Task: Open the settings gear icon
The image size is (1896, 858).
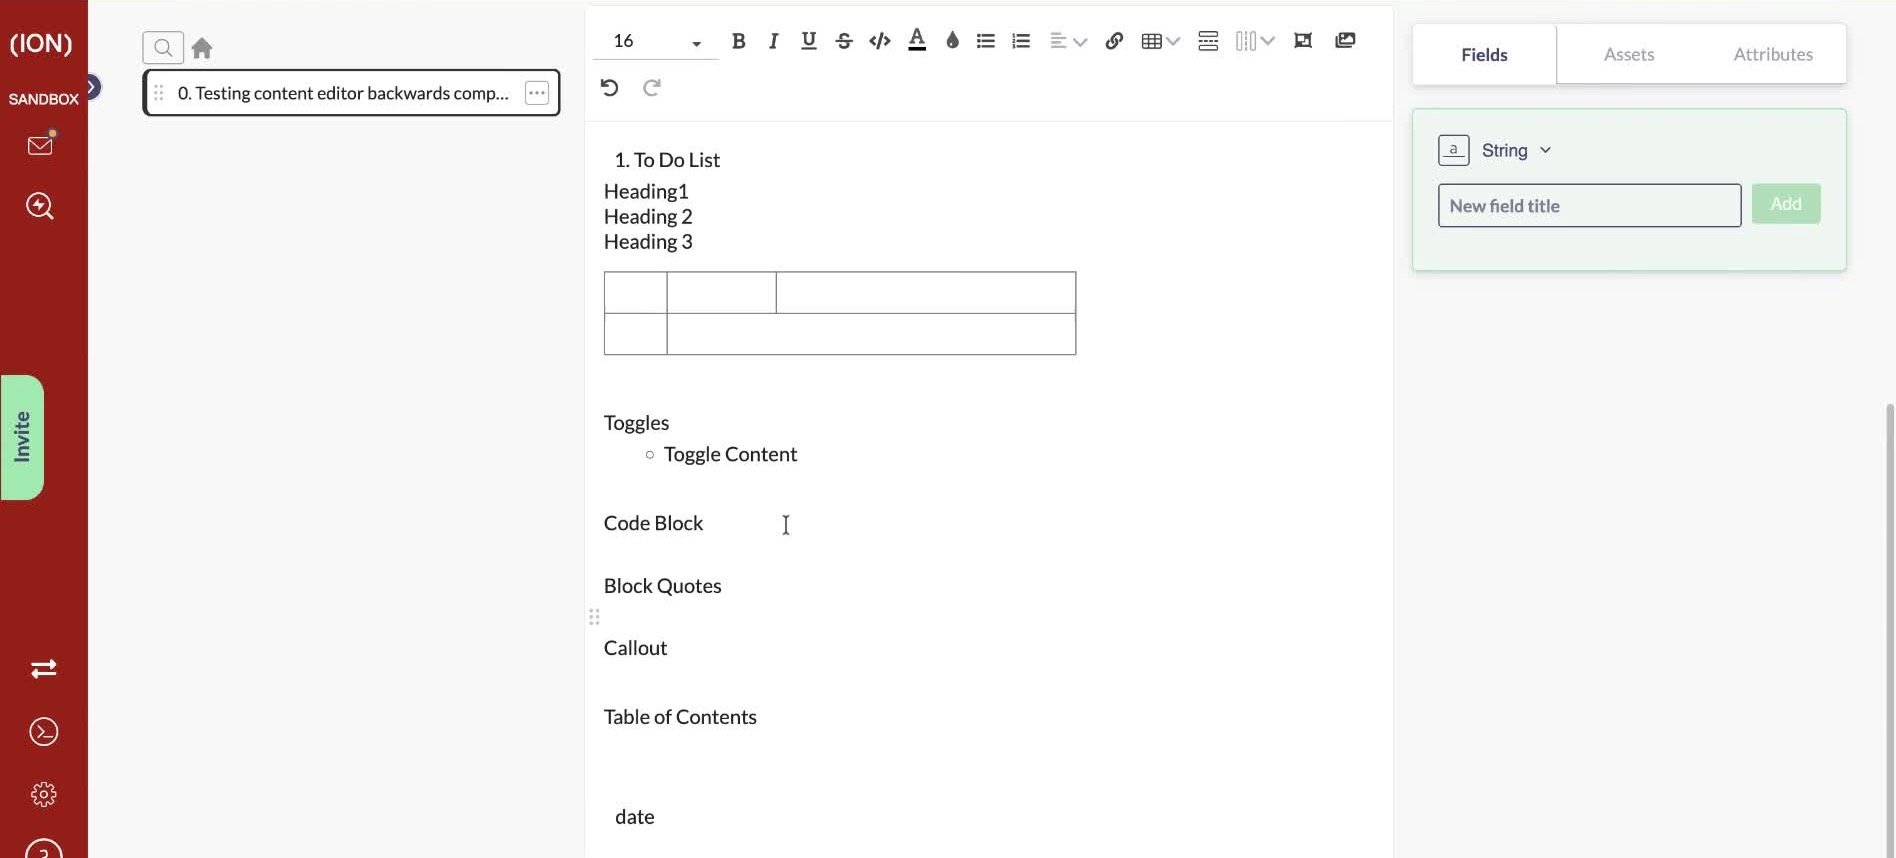Action: tap(43, 795)
